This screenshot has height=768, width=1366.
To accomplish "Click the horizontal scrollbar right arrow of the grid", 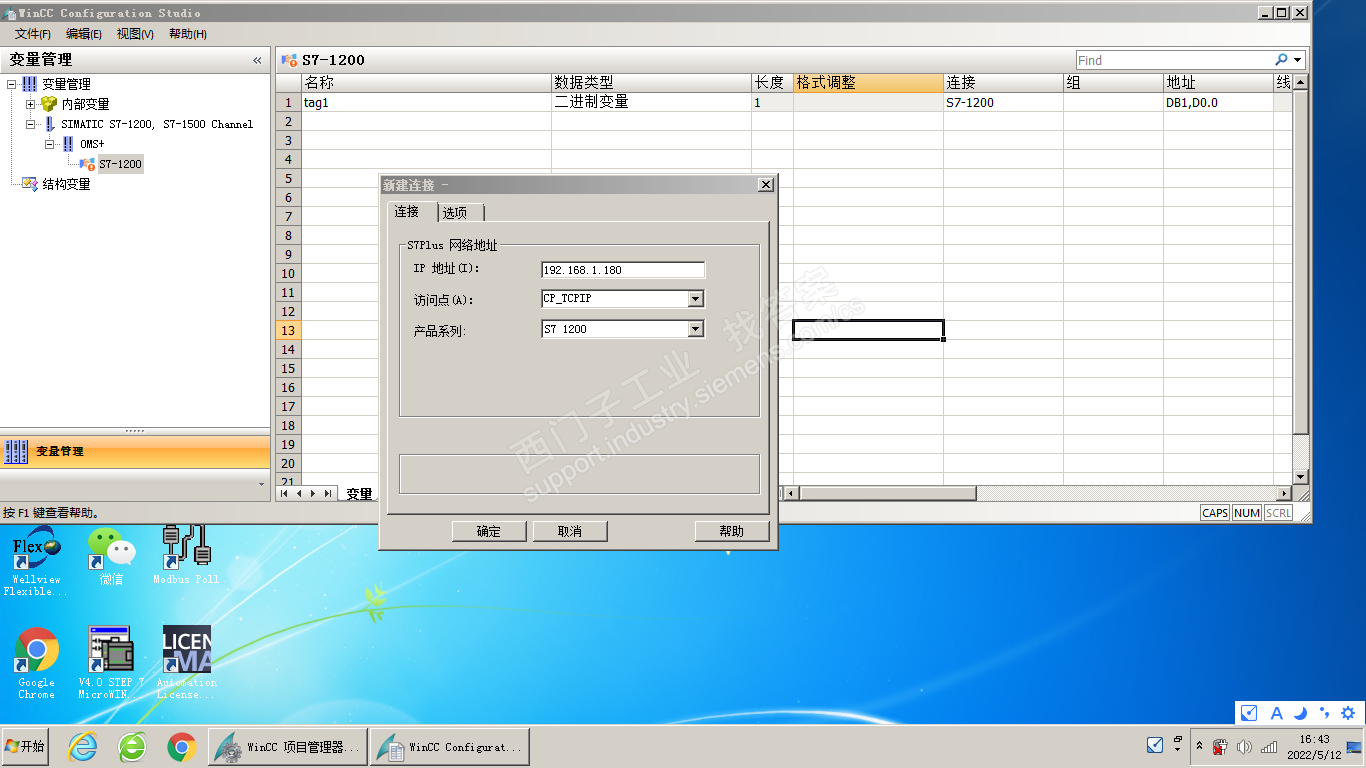I will pyautogui.click(x=1285, y=493).
